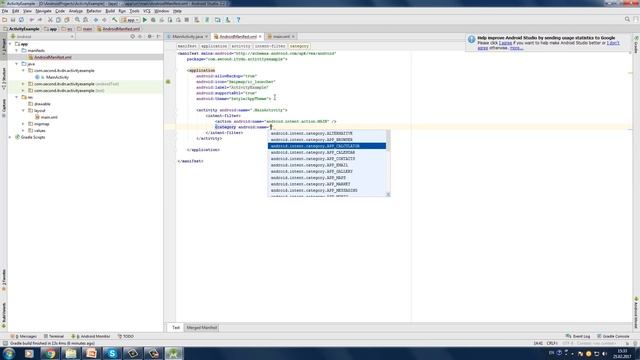Click the Replace toolbar icon
The height and width of the screenshot is (360, 640).
(x=85, y=20)
